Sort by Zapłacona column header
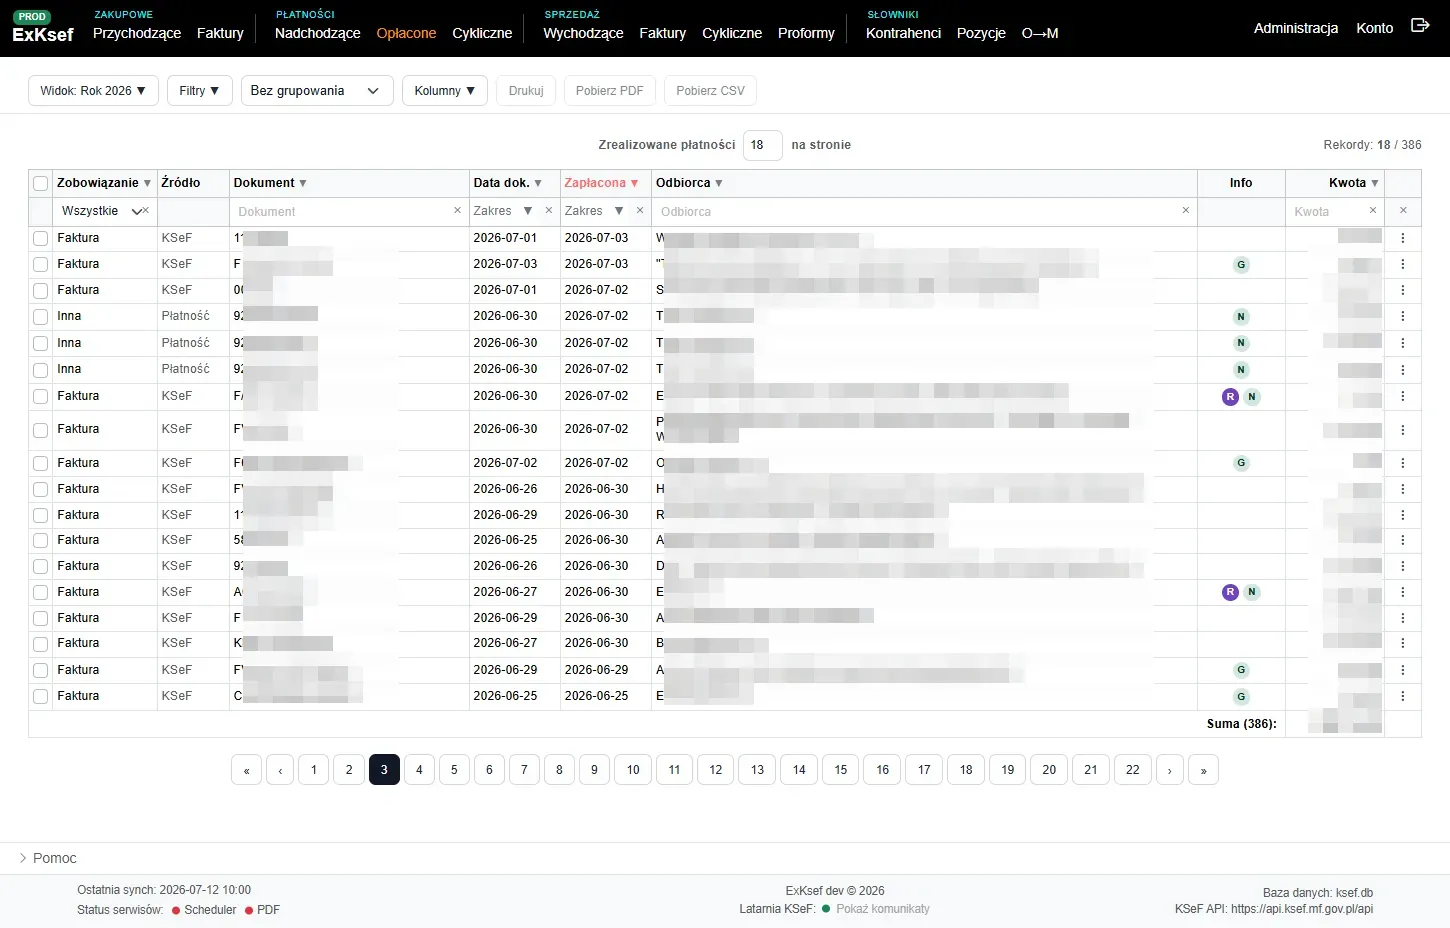The width and height of the screenshot is (1450, 928). [x=601, y=183]
